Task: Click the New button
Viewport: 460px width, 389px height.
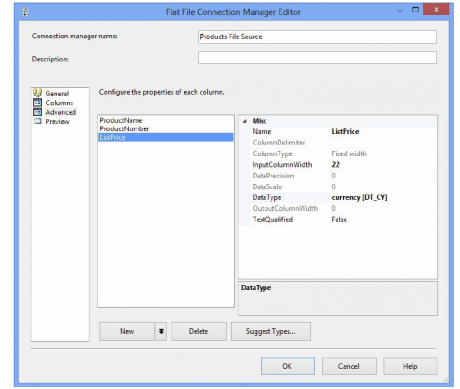Action: 127,331
